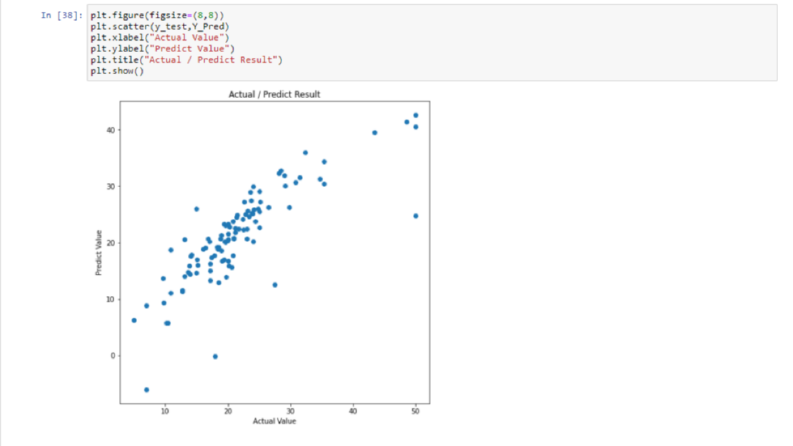Viewport: 793px width, 446px height.
Task: Click the x-axis label Actual Value
Action: 274,421
